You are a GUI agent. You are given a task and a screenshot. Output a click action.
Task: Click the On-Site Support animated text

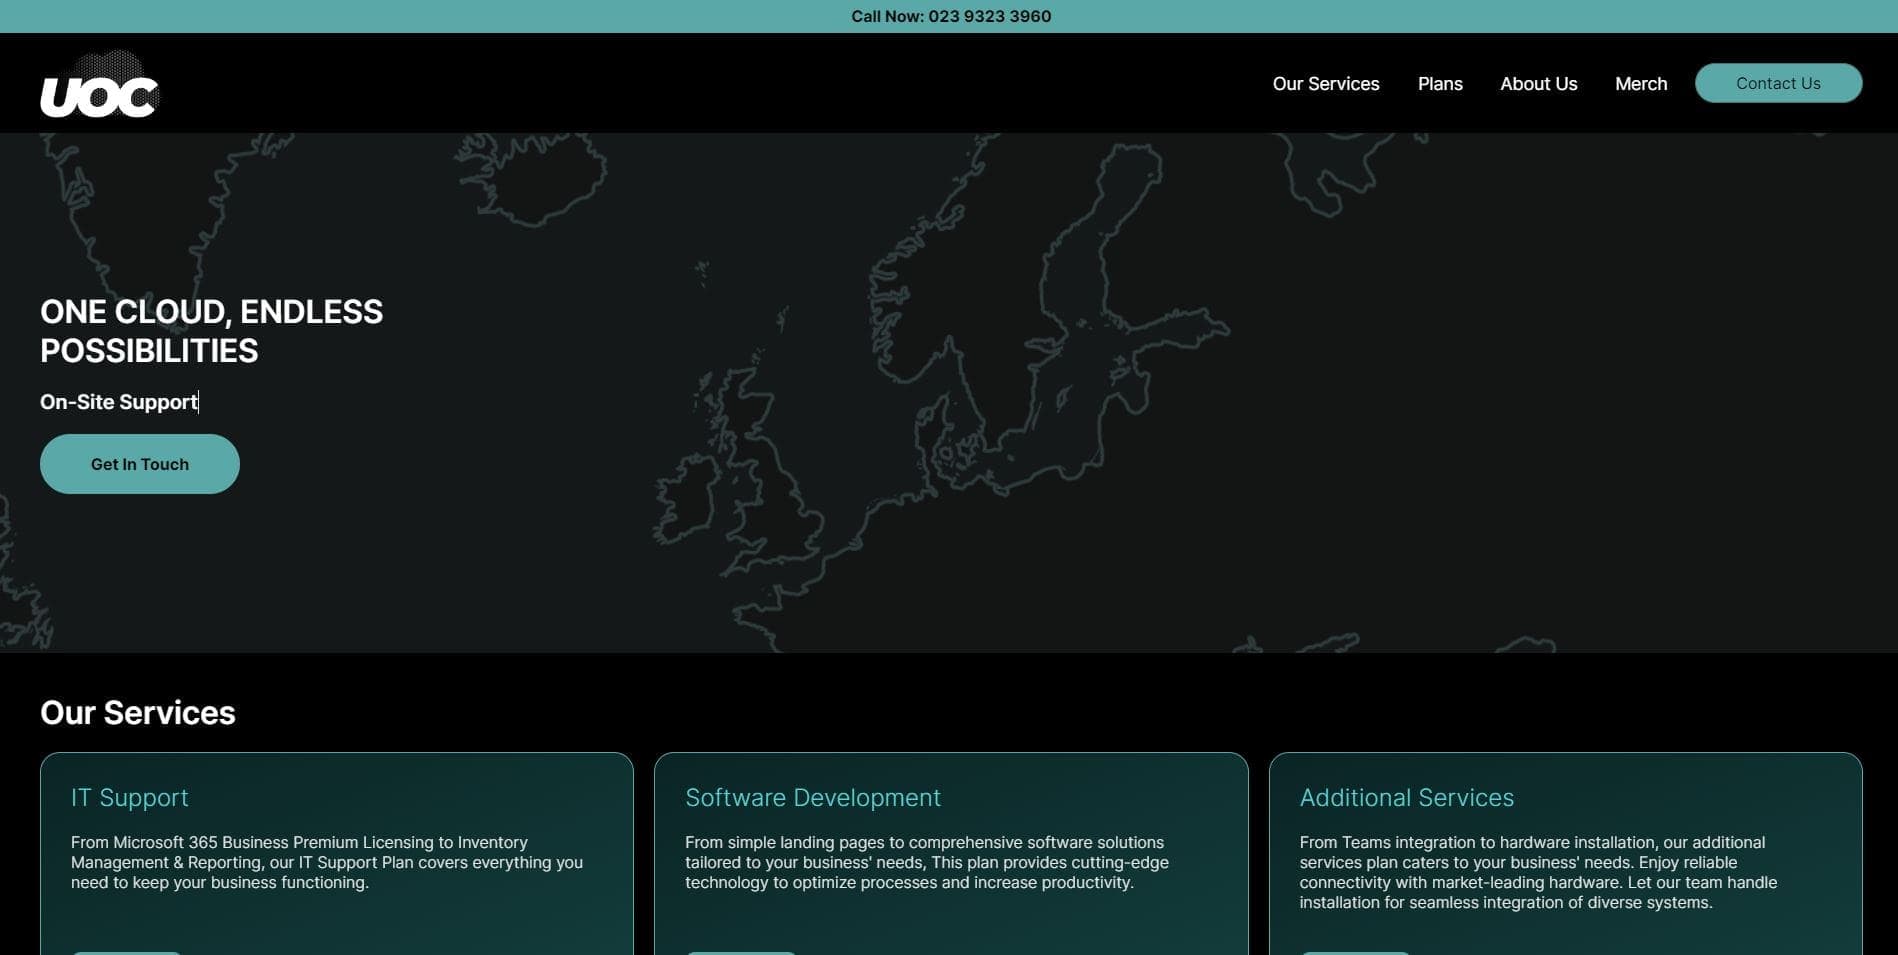pos(119,402)
